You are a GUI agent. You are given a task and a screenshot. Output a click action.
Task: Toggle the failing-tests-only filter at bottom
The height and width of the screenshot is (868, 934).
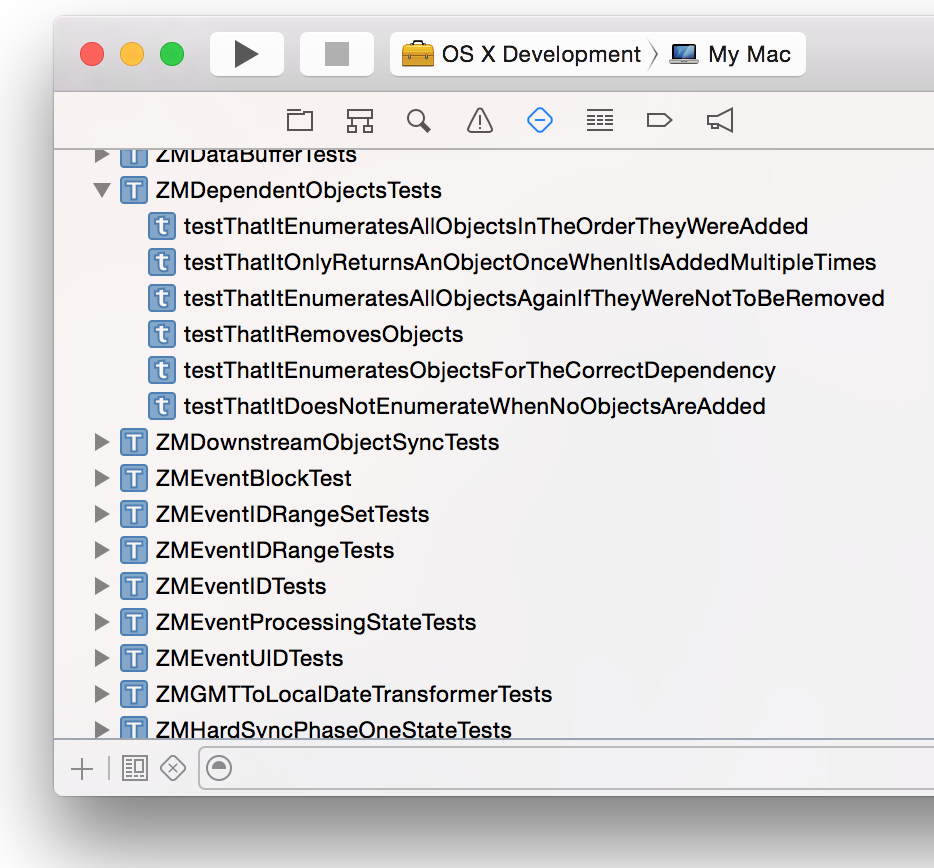tap(173, 768)
